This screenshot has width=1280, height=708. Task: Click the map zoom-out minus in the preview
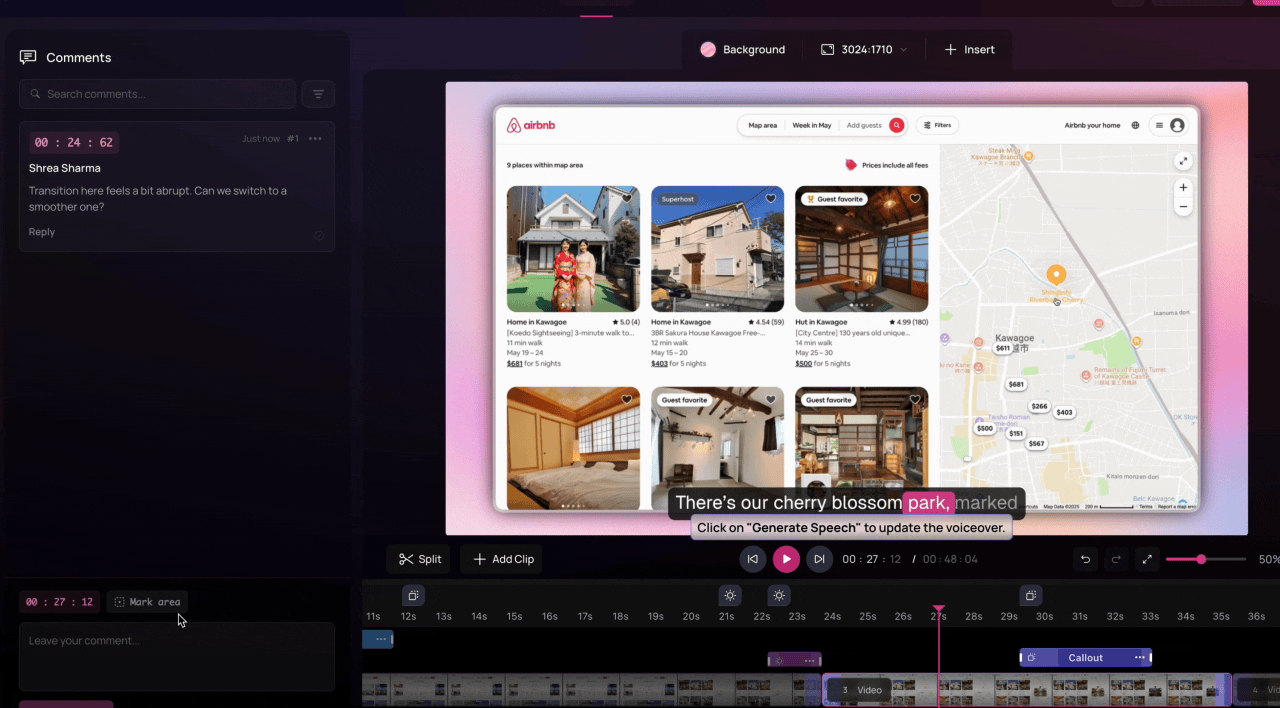(1183, 207)
